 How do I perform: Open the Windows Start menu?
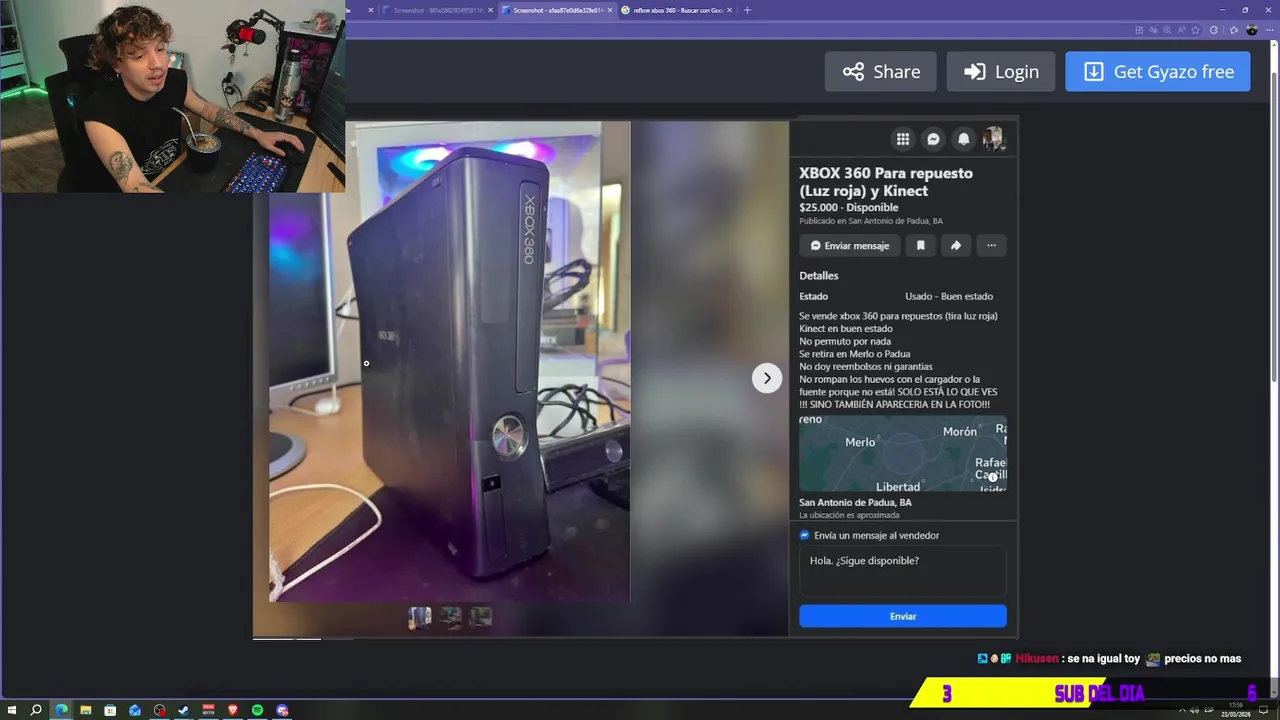tap(12, 710)
